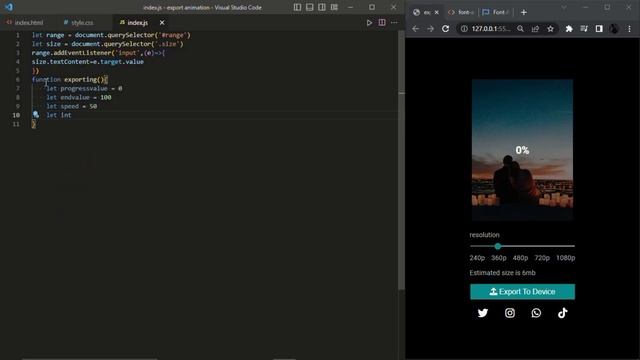Click the 1080p resolution label
The width and height of the screenshot is (640, 360).
[565, 258]
